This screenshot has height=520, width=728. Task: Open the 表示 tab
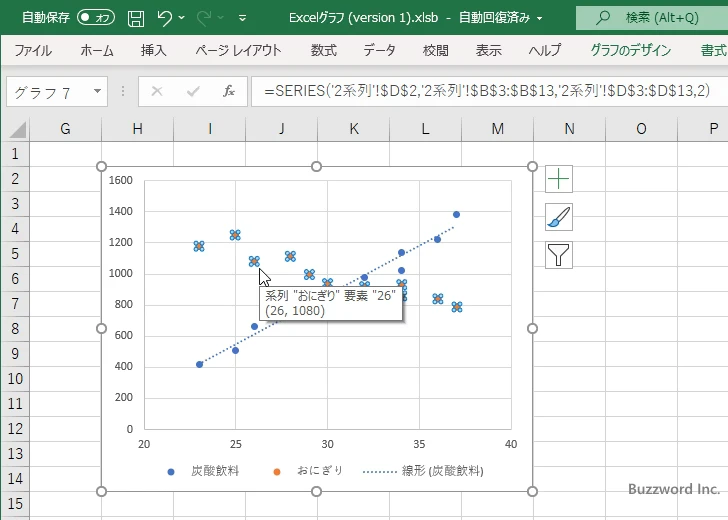coord(488,50)
